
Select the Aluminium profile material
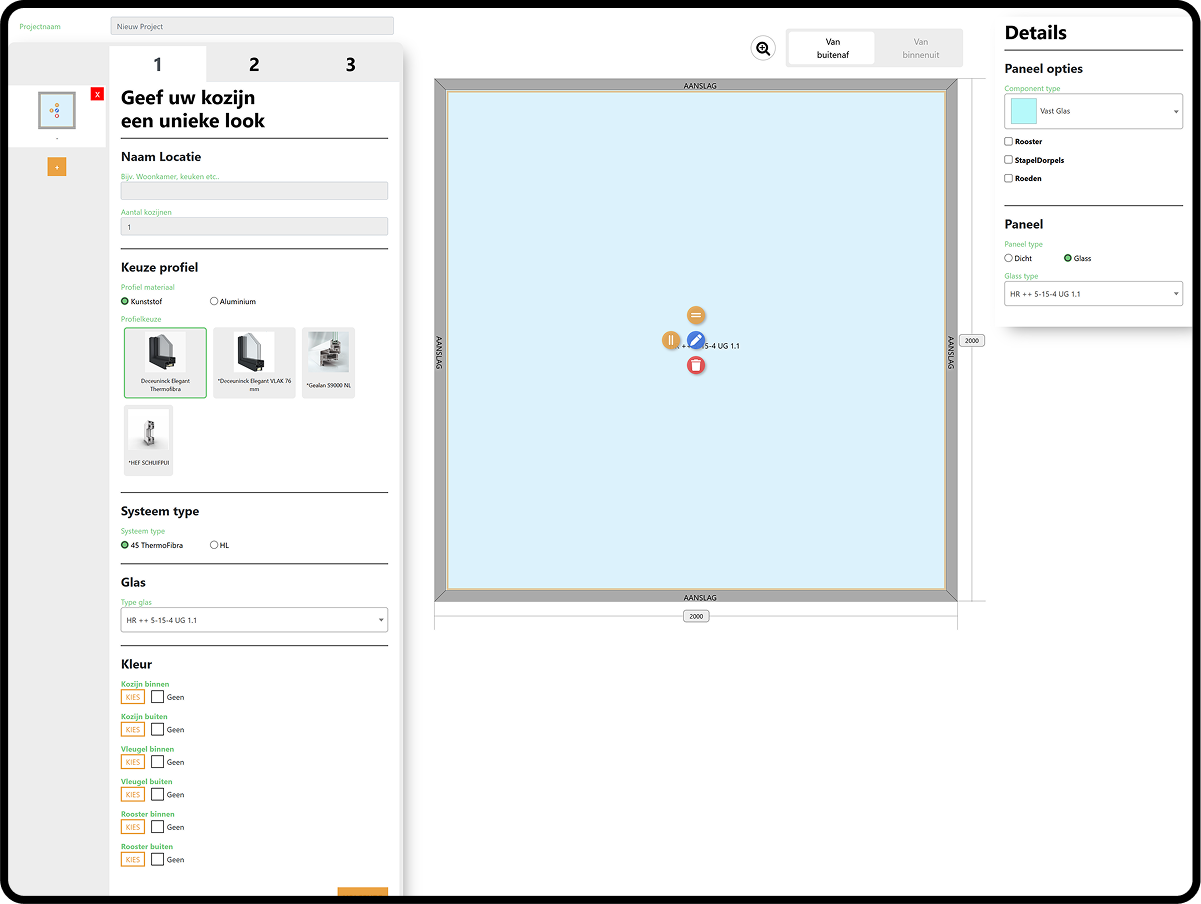click(214, 301)
